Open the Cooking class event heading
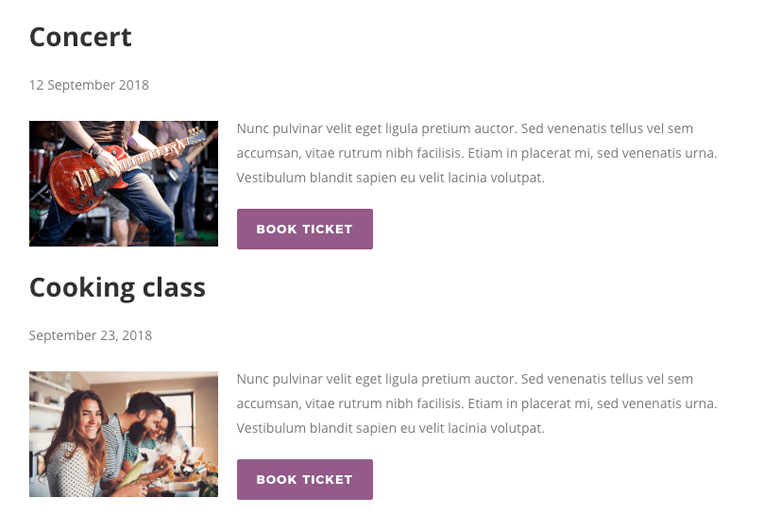 point(117,288)
